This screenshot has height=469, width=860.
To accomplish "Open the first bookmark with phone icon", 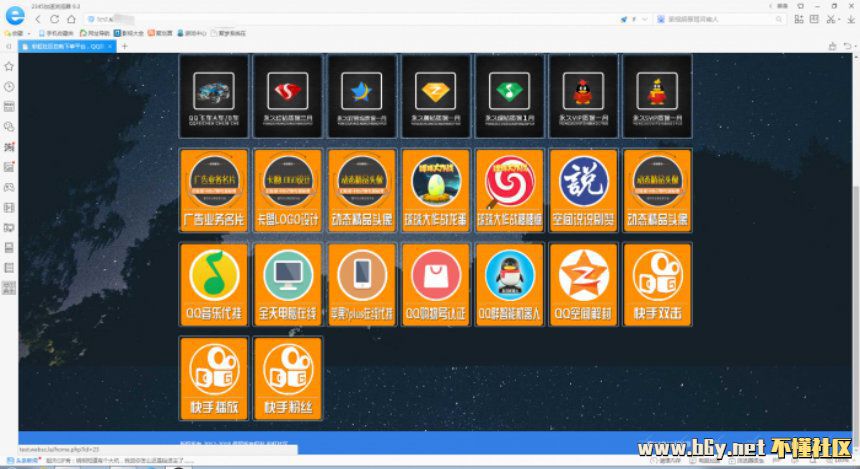I will (56, 33).
